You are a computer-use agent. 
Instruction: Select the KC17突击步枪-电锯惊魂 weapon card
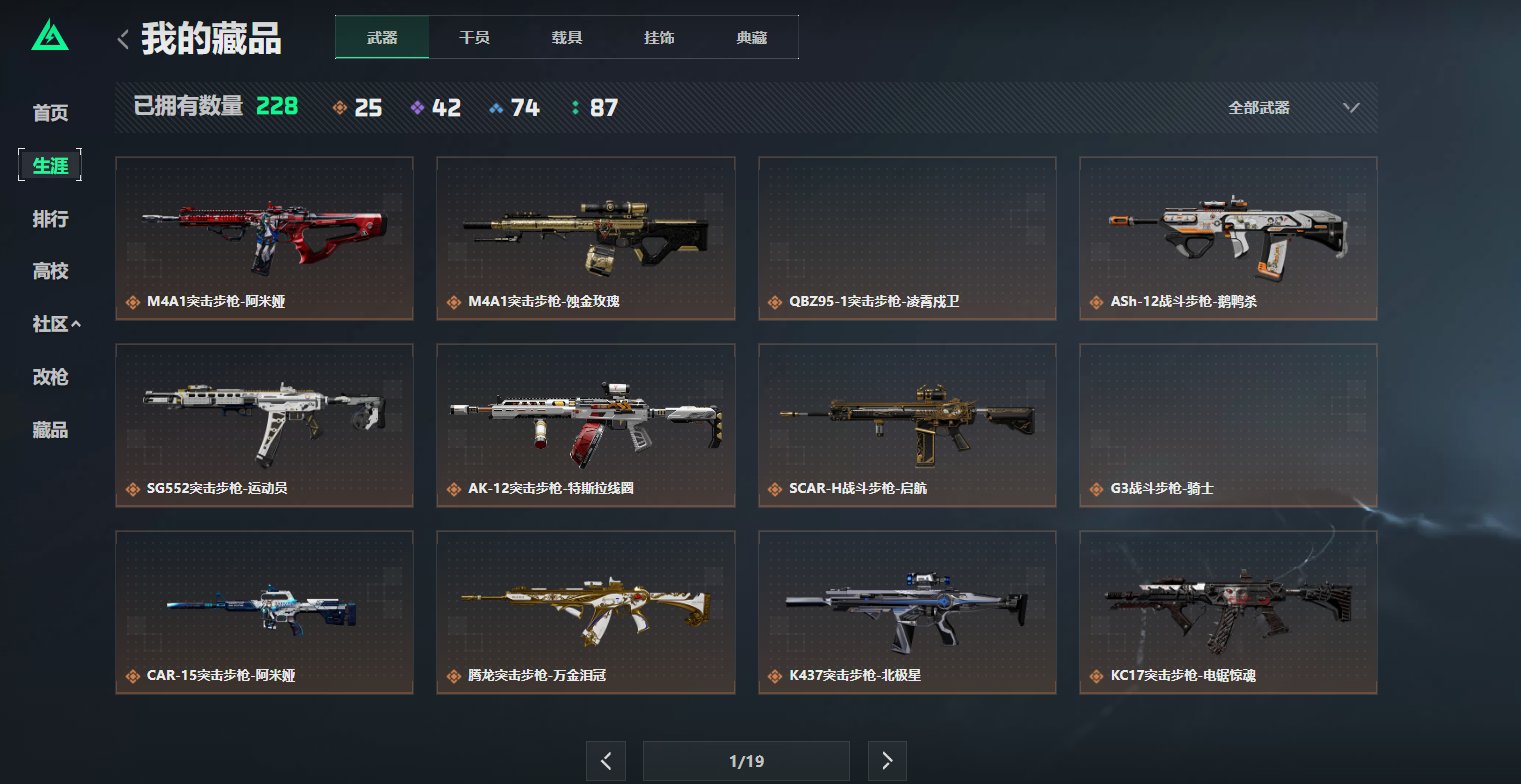1228,612
